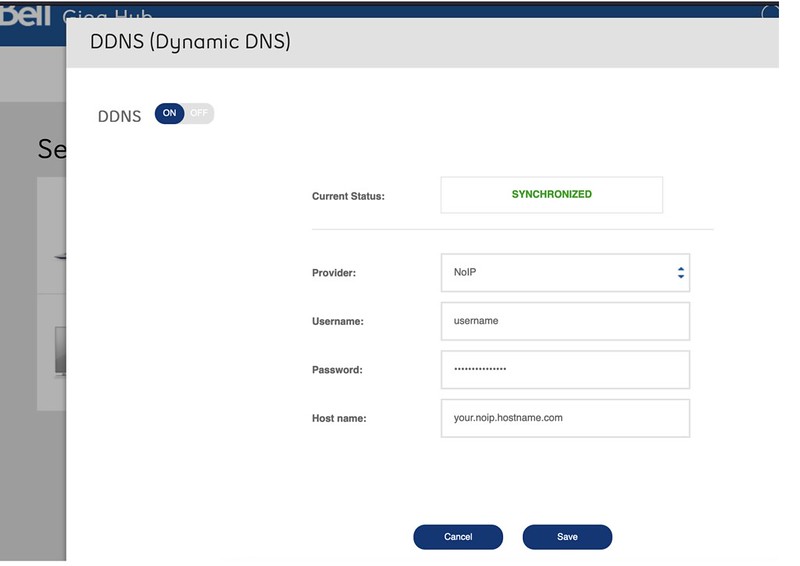Save the DDNS settings
Viewport: 800px width, 566px height.
click(567, 537)
